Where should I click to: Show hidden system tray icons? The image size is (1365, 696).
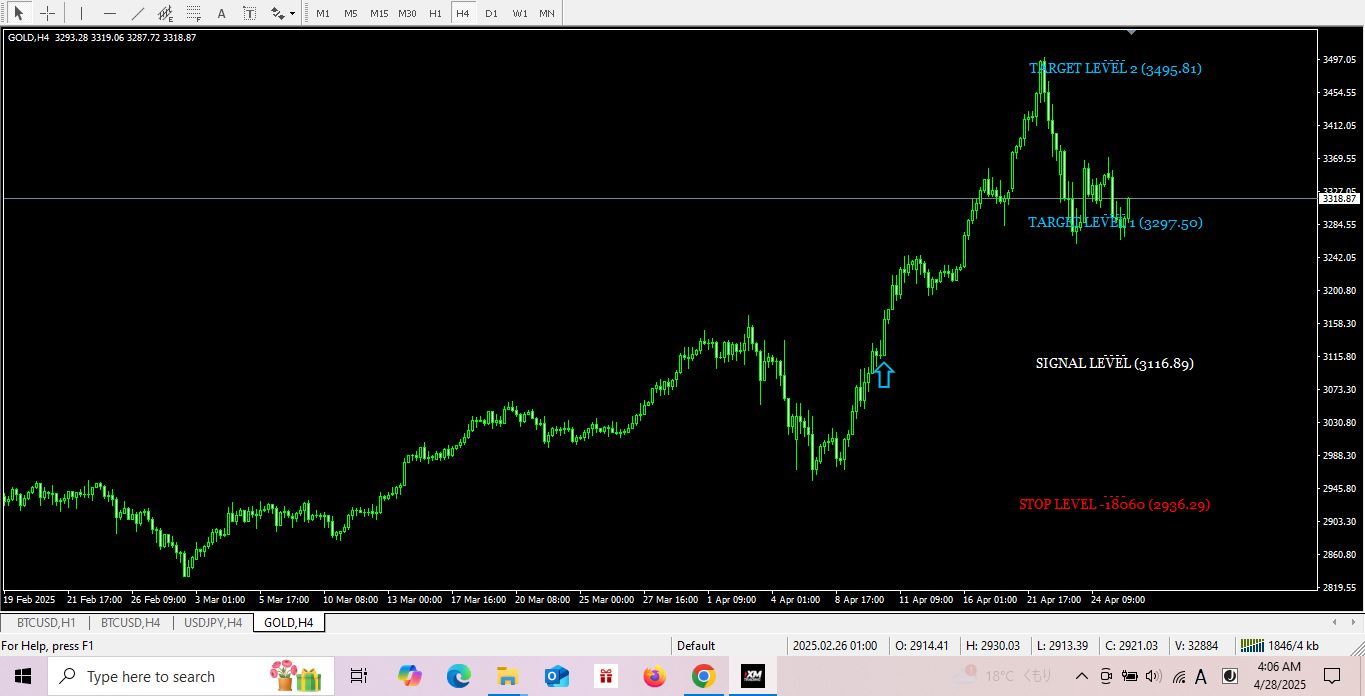(1082, 676)
